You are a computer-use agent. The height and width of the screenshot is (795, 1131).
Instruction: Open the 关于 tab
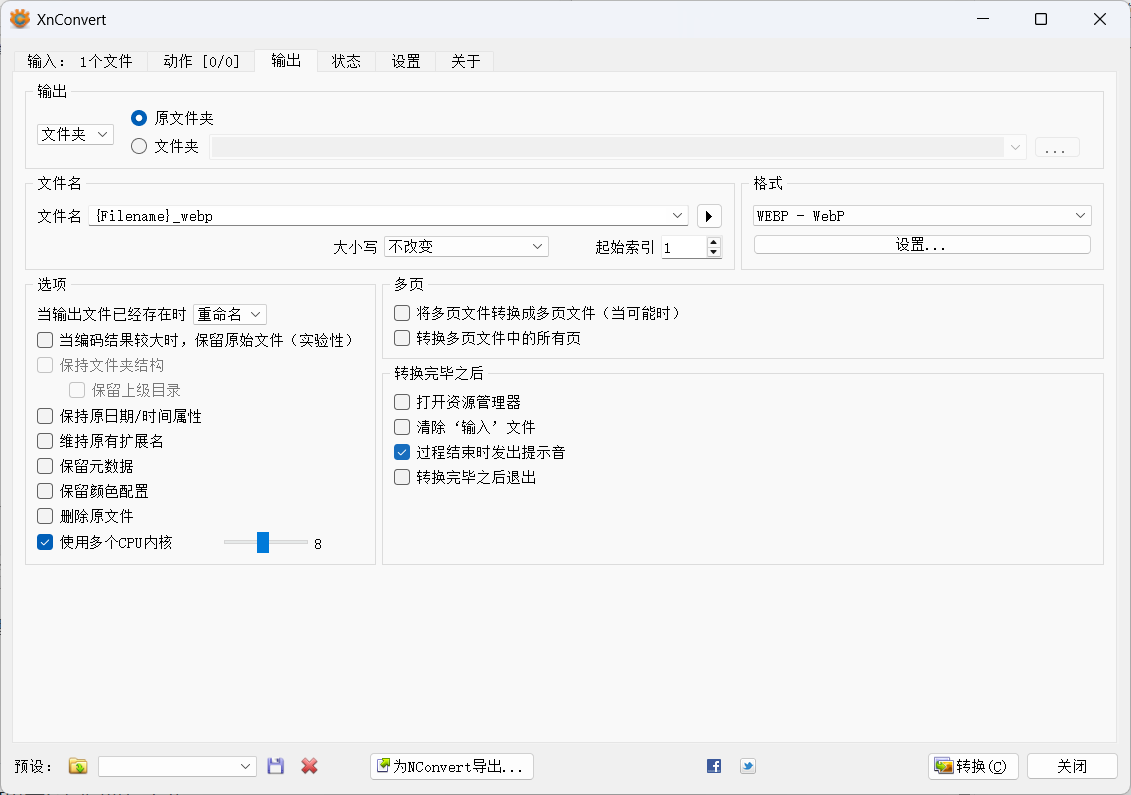466,61
